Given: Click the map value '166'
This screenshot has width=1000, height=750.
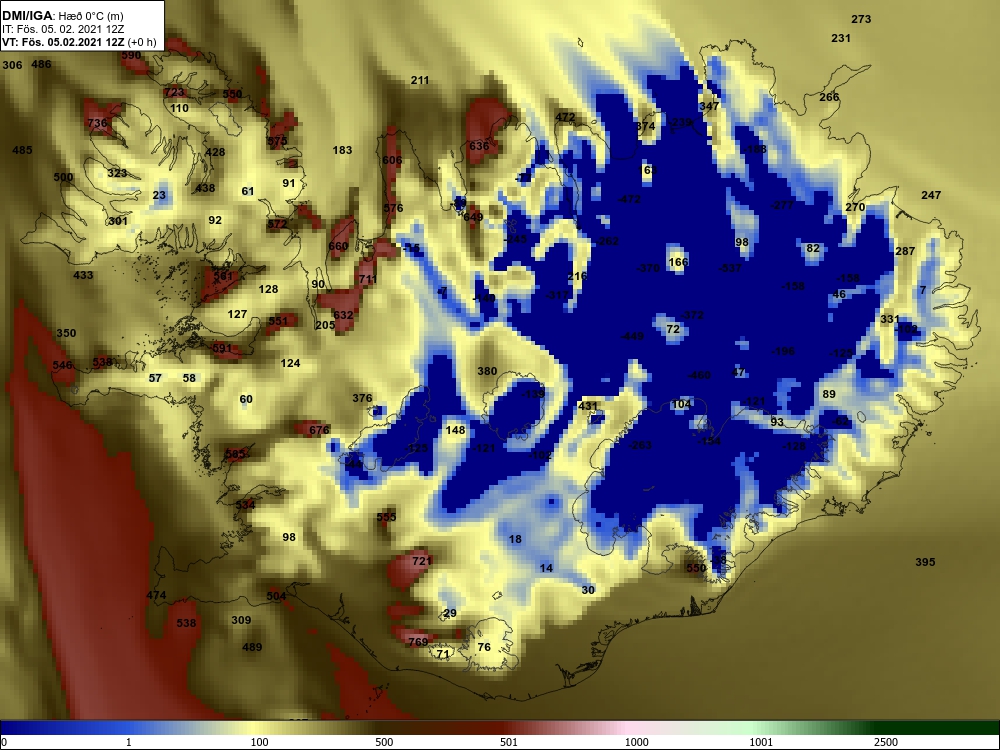Looking at the screenshot, I should [679, 262].
